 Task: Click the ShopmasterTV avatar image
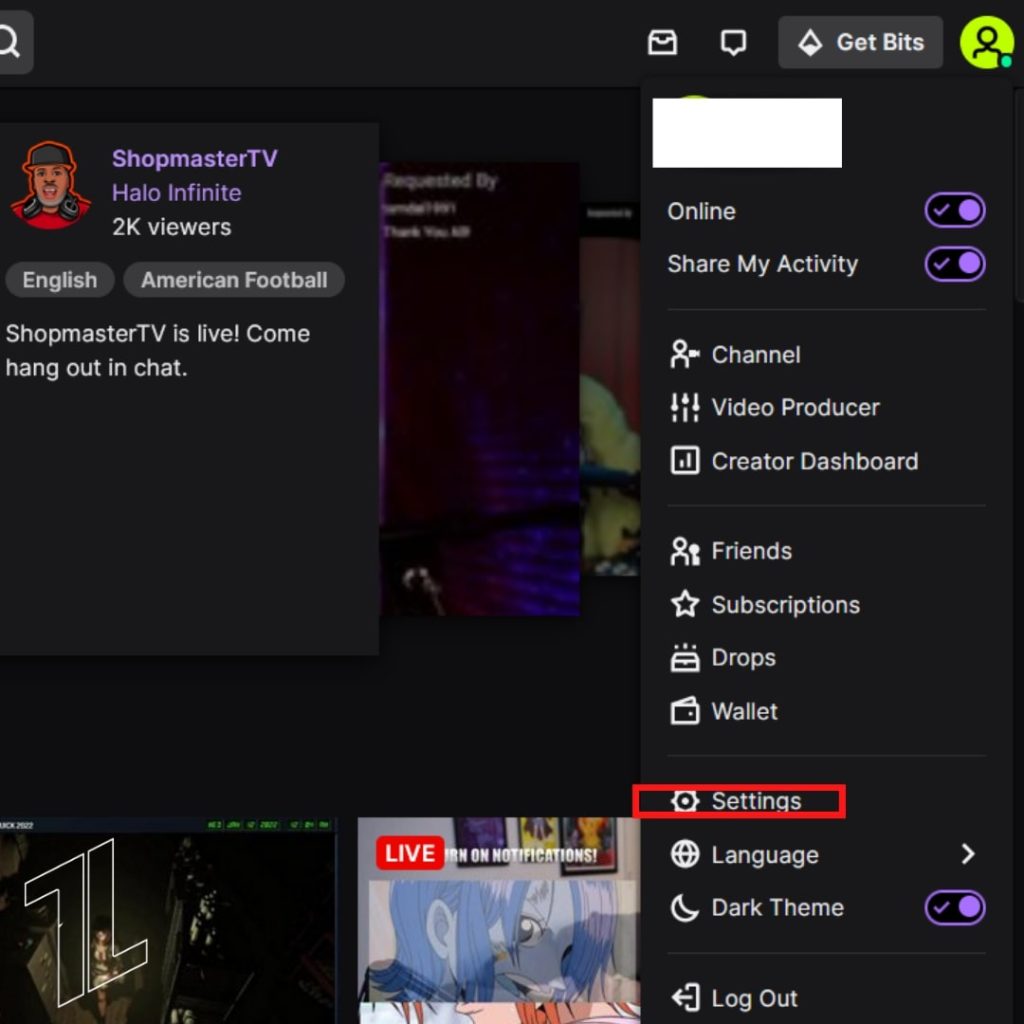point(50,185)
